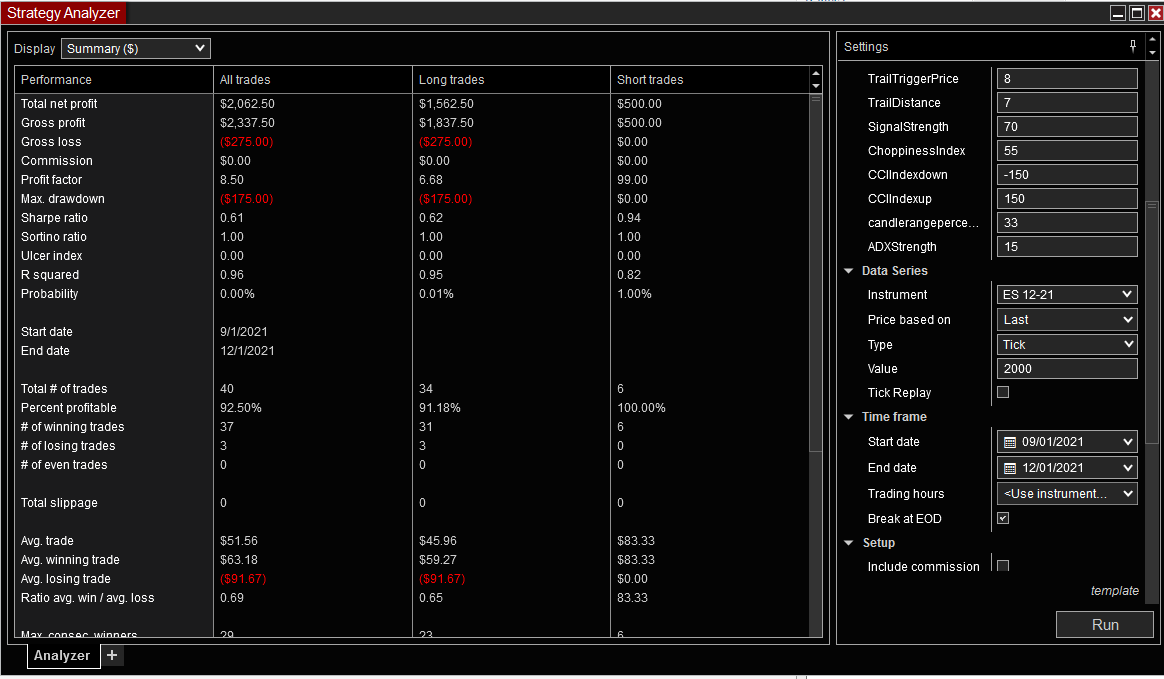
Task: Open the Display Summary ($) dropdown
Action: [x=136, y=48]
